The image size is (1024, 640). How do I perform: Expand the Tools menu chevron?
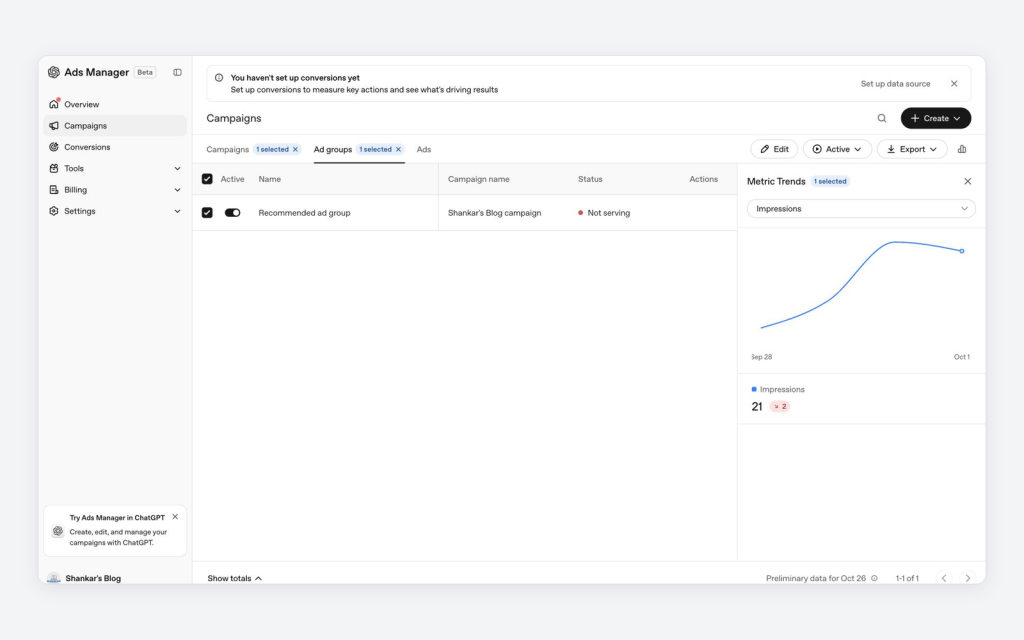point(177,168)
